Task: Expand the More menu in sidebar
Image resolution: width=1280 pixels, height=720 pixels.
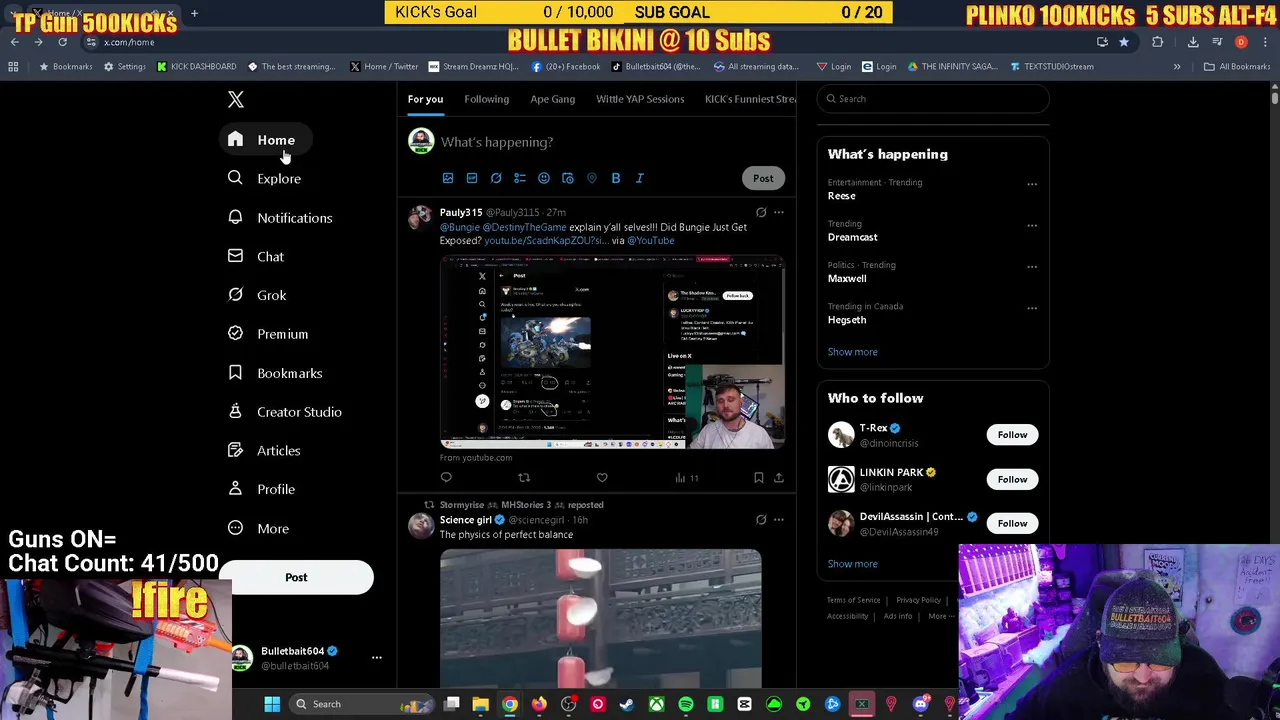Action: click(x=258, y=528)
